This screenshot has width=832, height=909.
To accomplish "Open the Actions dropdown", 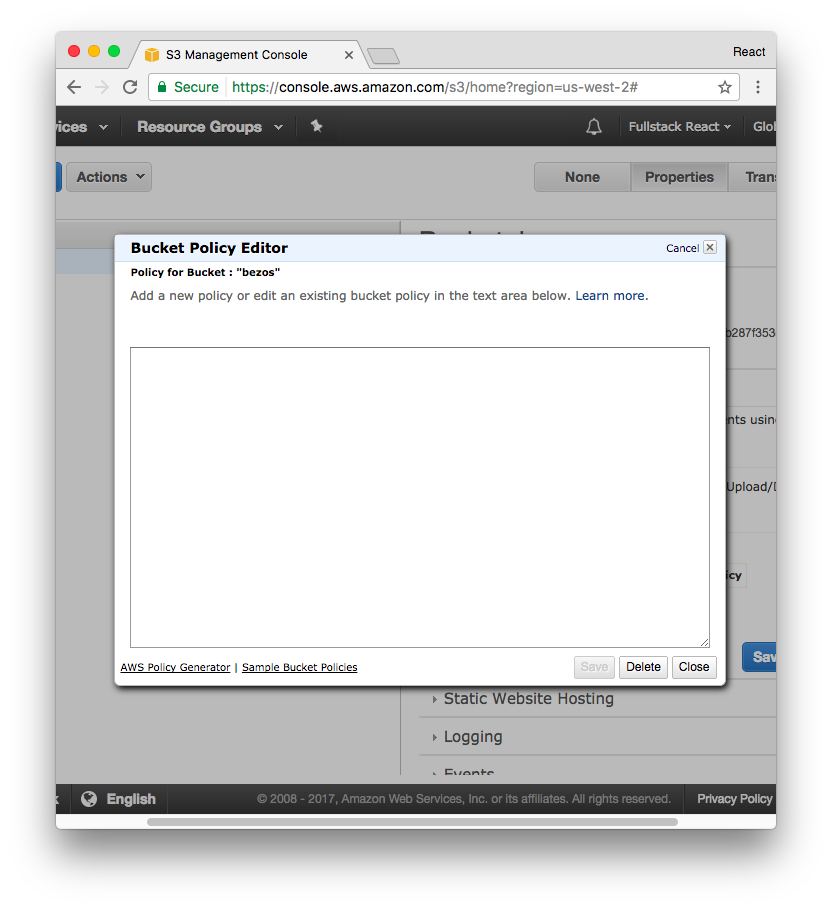I will [109, 177].
